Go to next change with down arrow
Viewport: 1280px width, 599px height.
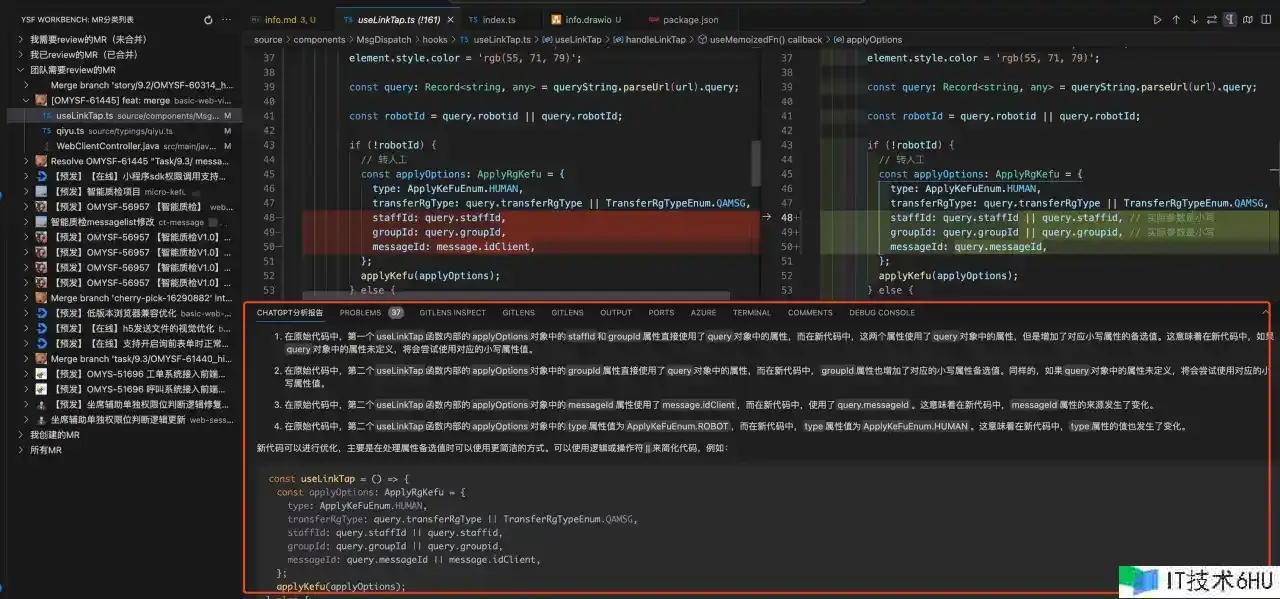(x=1194, y=20)
